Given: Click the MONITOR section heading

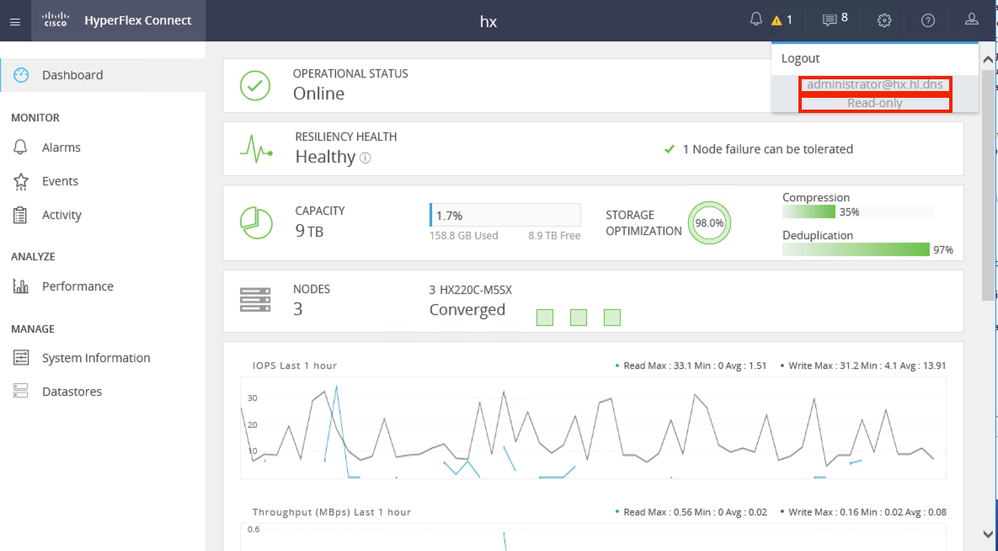Looking at the screenshot, I should [x=35, y=118].
